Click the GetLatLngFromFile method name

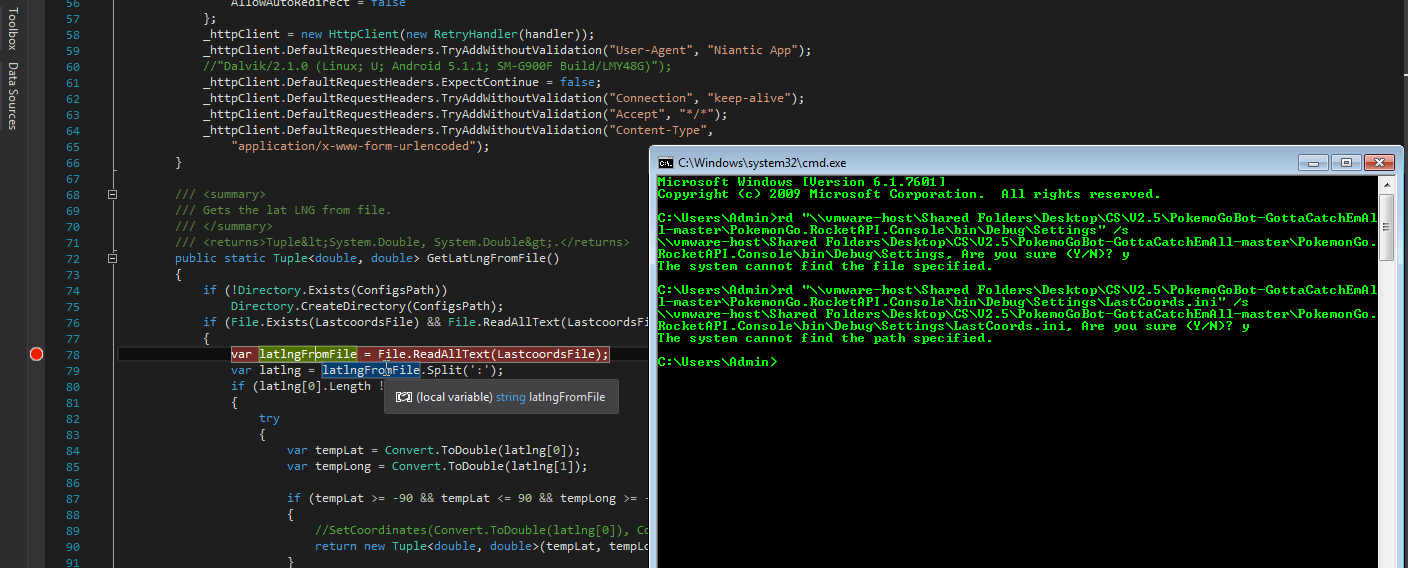(x=486, y=258)
